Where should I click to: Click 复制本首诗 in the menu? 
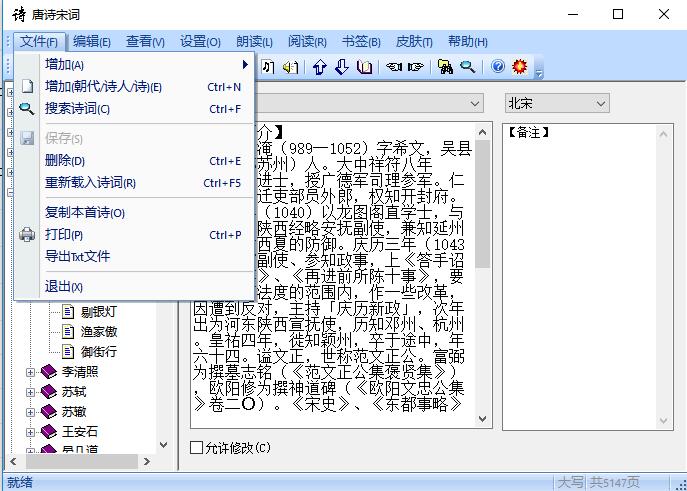point(85,213)
